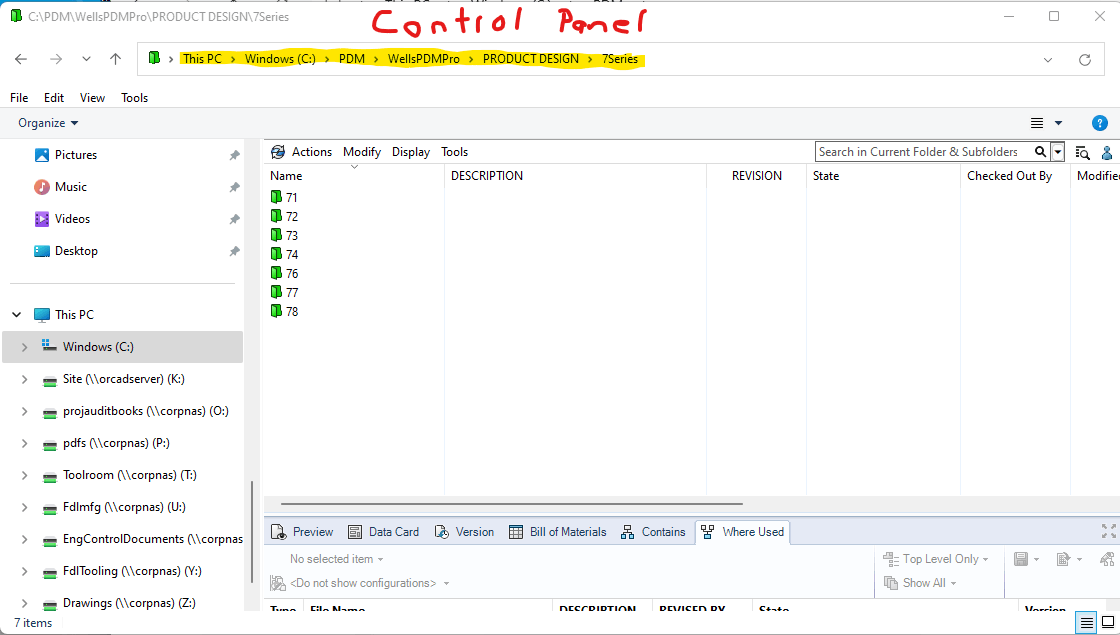Screen dimensions: 1120x635
Task: Toggle Top Level Only display mode
Action: [934, 558]
